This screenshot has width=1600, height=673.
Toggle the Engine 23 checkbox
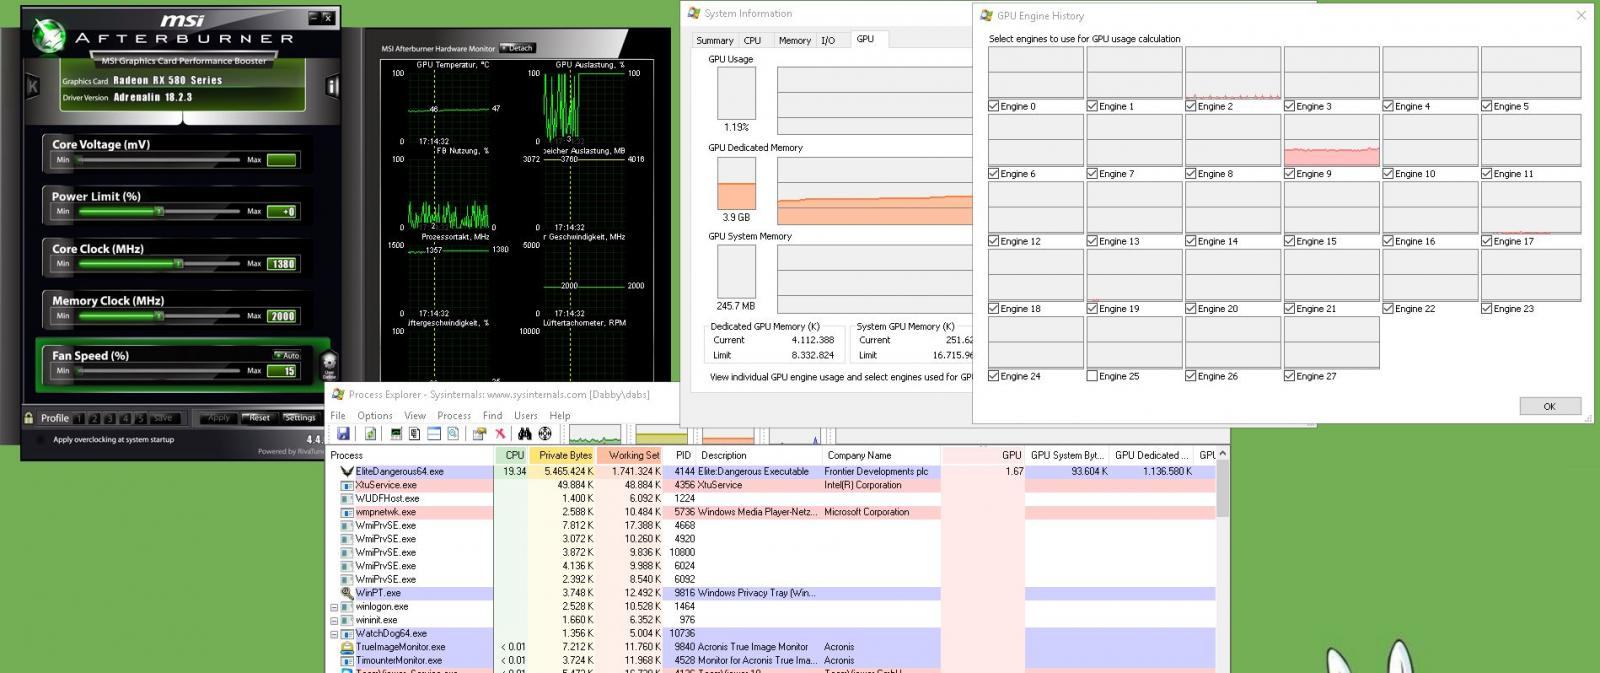pyautogui.click(x=1487, y=308)
